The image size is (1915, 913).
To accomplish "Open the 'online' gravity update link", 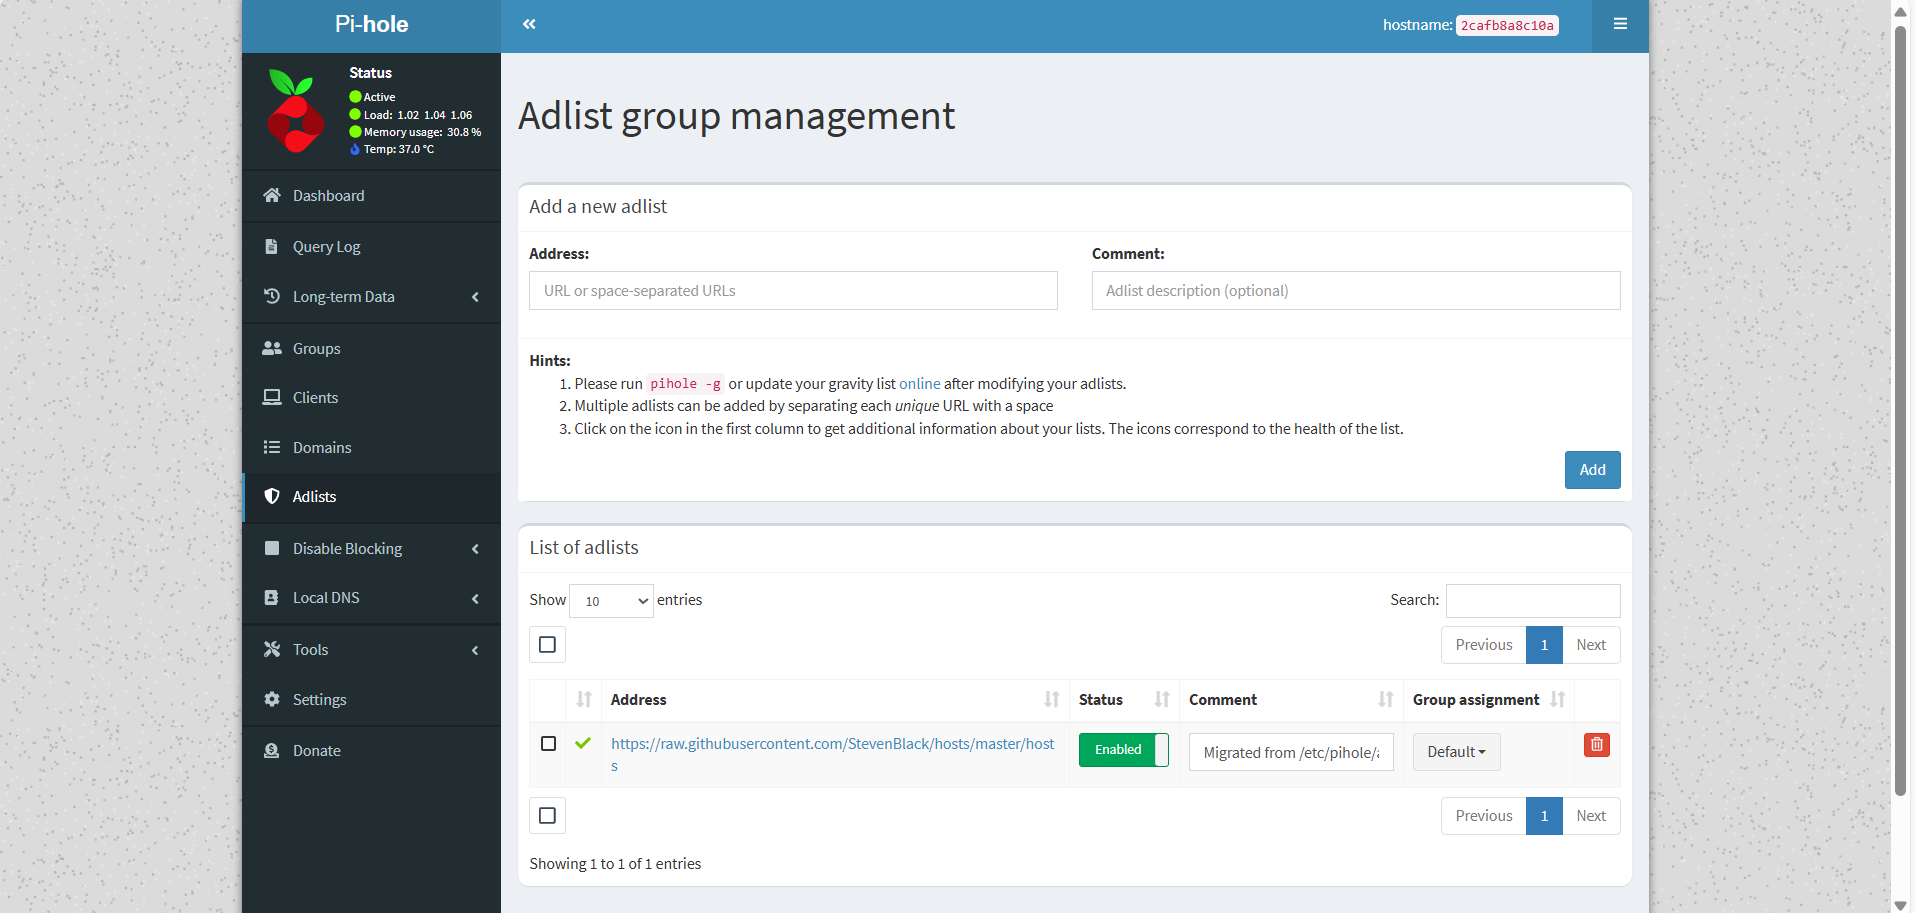I will tap(919, 384).
